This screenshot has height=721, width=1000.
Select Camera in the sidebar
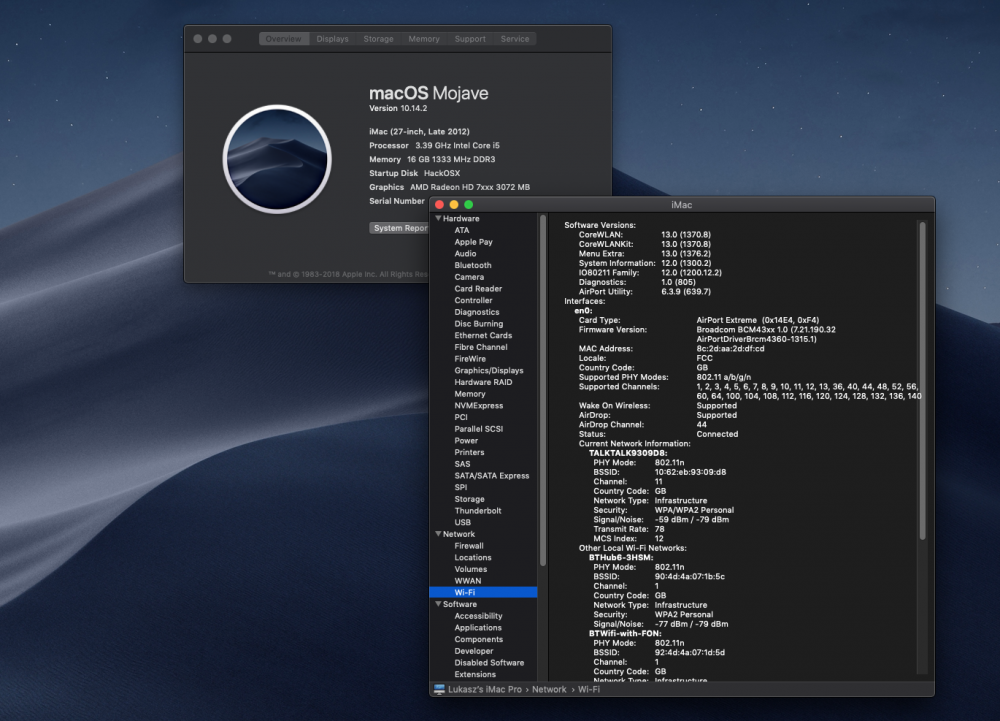click(x=469, y=277)
